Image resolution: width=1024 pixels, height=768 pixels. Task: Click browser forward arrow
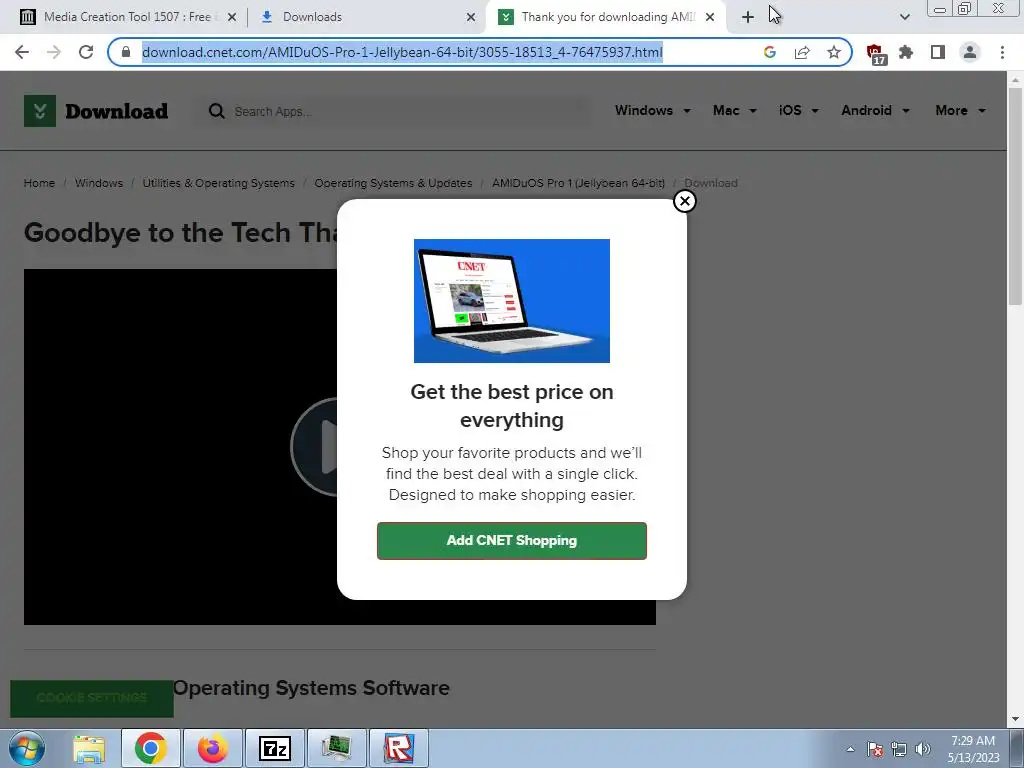pyautogui.click(x=54, y=52)
